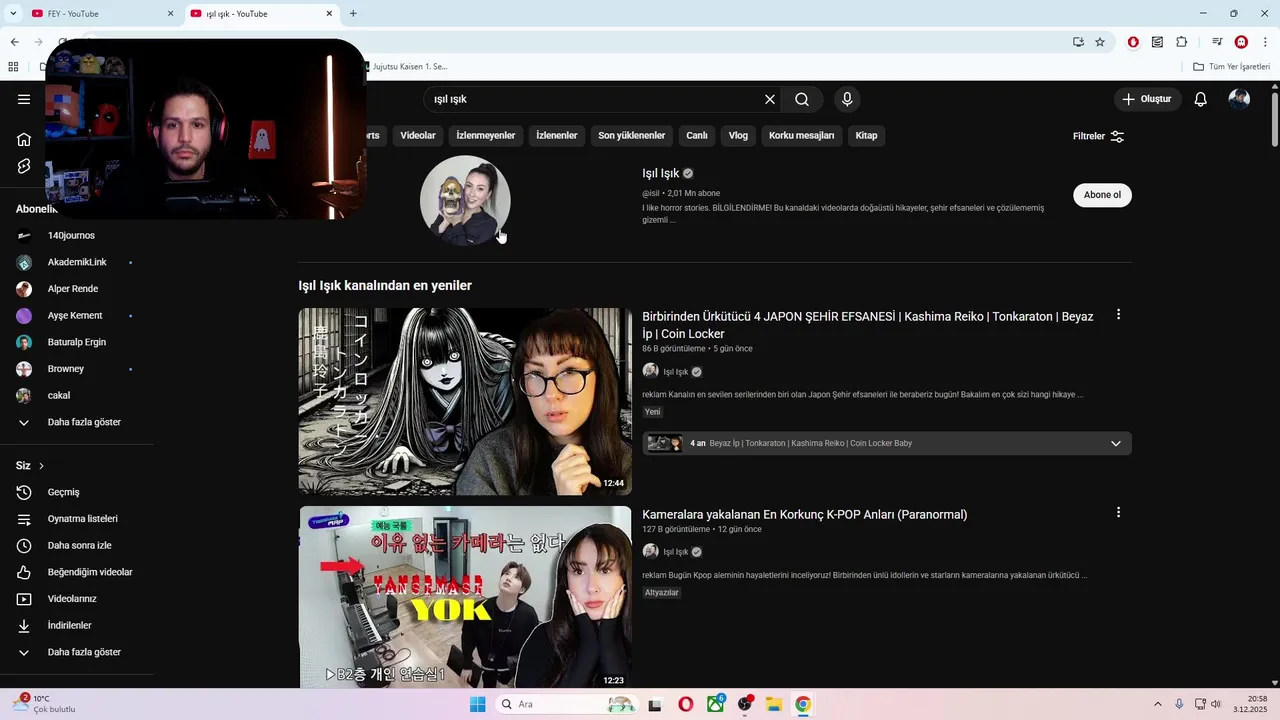Launch Opera from the taskbar
Viewport: 1280px width, 720px height.
pyautogui.click(x=685, y=704)
